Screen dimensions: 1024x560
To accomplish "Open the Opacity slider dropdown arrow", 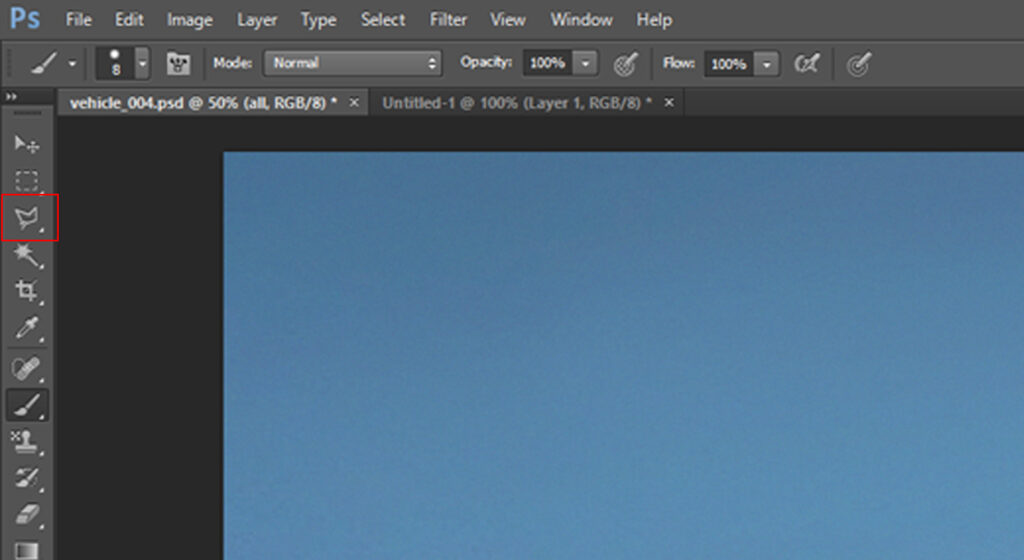I will coord(586,63).
